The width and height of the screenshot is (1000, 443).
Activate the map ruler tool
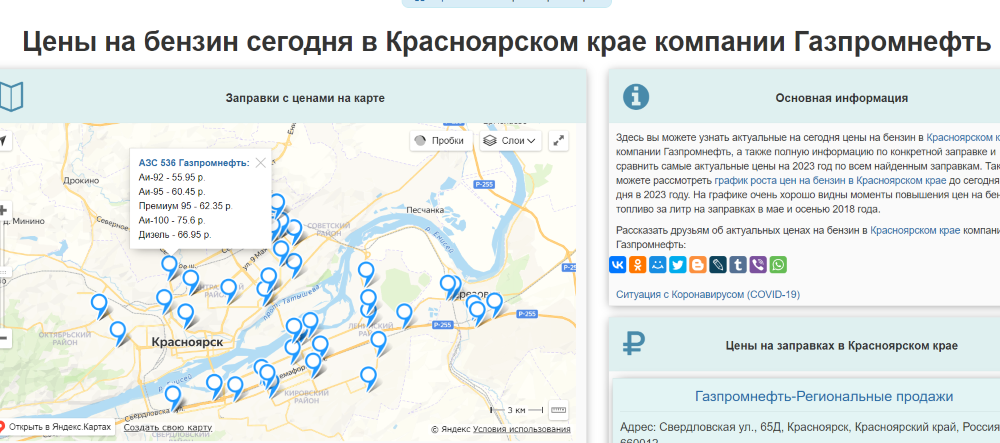coord(558,410)
